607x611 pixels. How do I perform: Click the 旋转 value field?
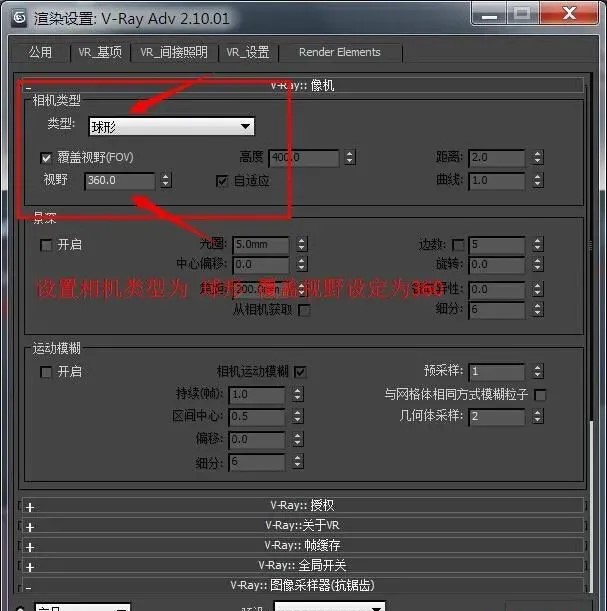coord(497,265)
